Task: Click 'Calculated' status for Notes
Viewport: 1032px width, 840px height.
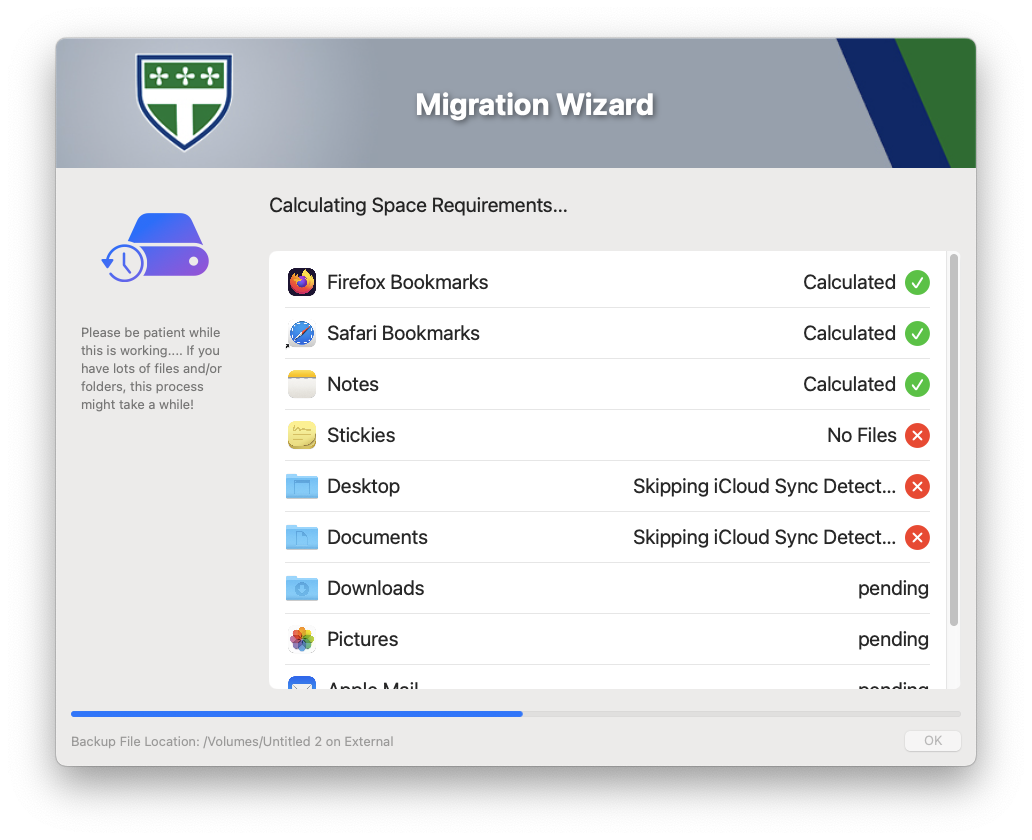Action: pyautogui.click(x=849, y=384)
